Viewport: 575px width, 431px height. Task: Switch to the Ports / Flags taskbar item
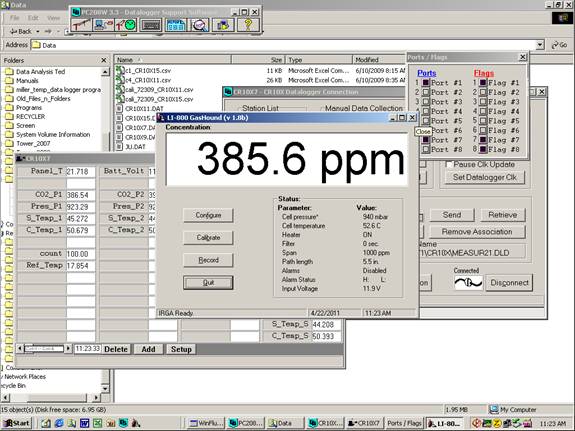tap(404, 423)
